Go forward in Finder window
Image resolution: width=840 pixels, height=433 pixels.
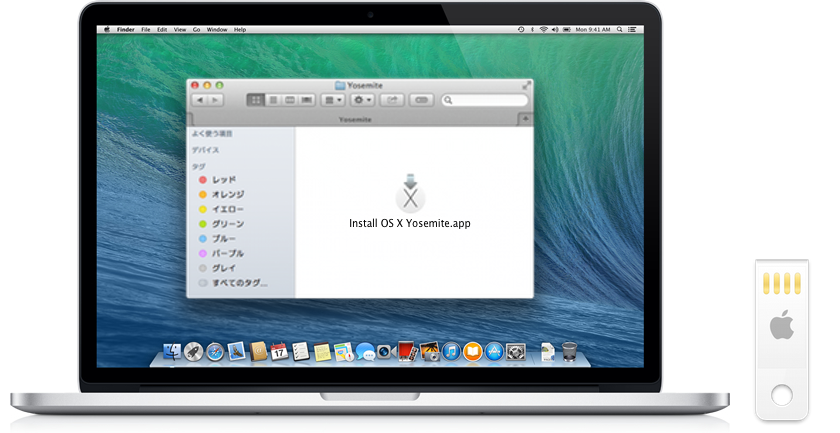click(x=215, y=100)
